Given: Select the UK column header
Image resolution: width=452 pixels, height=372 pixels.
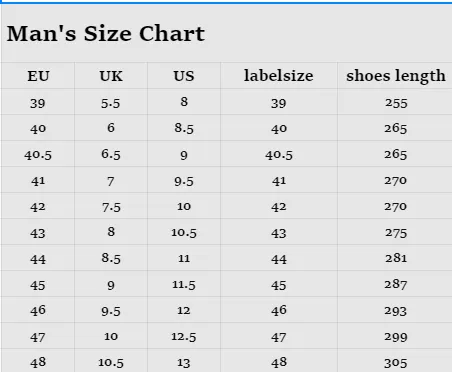Looking at the screenshot, I should pos(111,76).
